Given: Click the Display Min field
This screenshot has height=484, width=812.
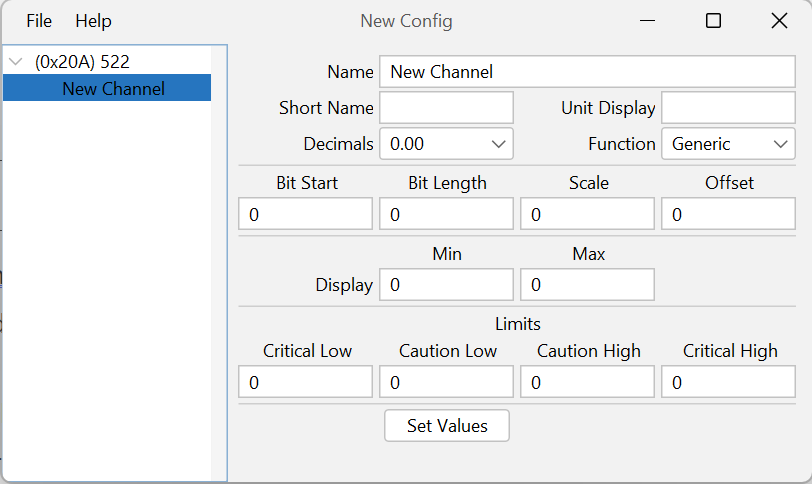Looking at the screenshot, I should point(446,285).
